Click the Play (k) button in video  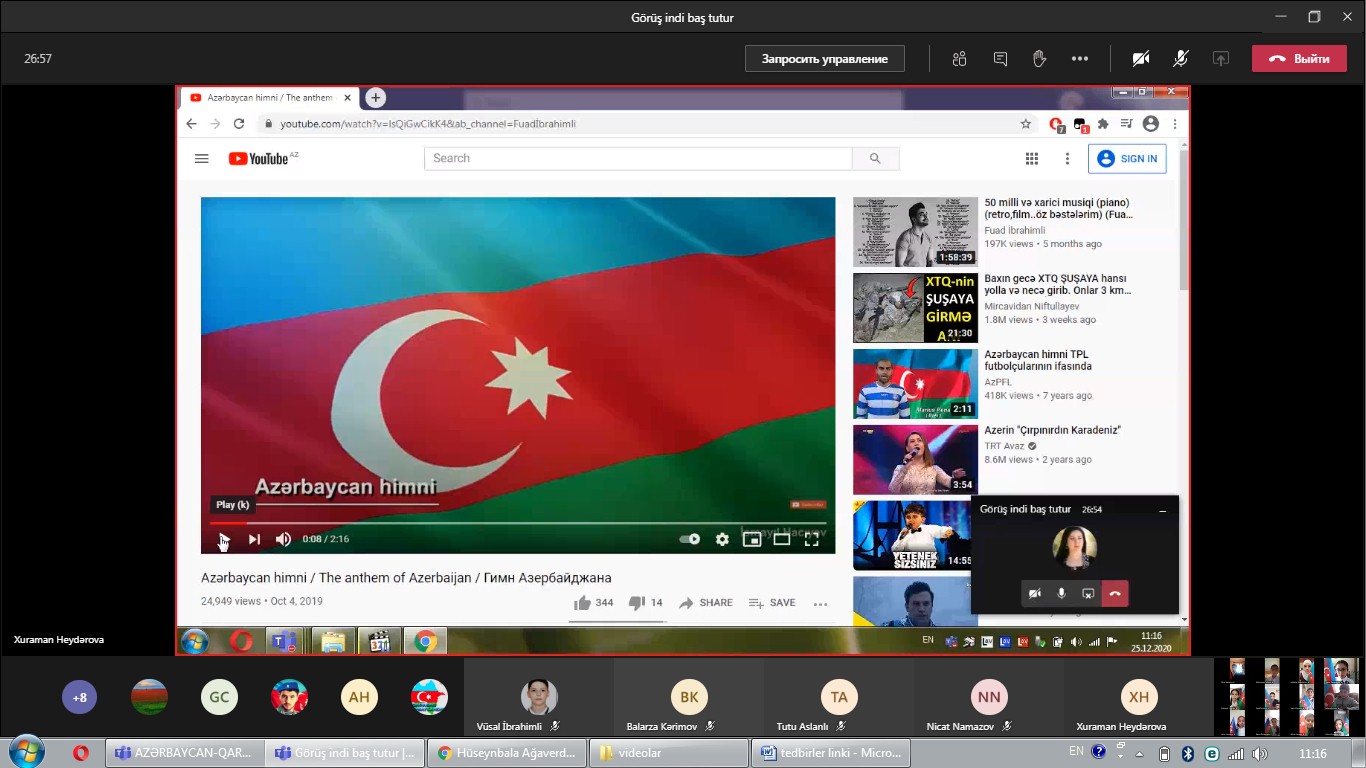pos(223,539)
